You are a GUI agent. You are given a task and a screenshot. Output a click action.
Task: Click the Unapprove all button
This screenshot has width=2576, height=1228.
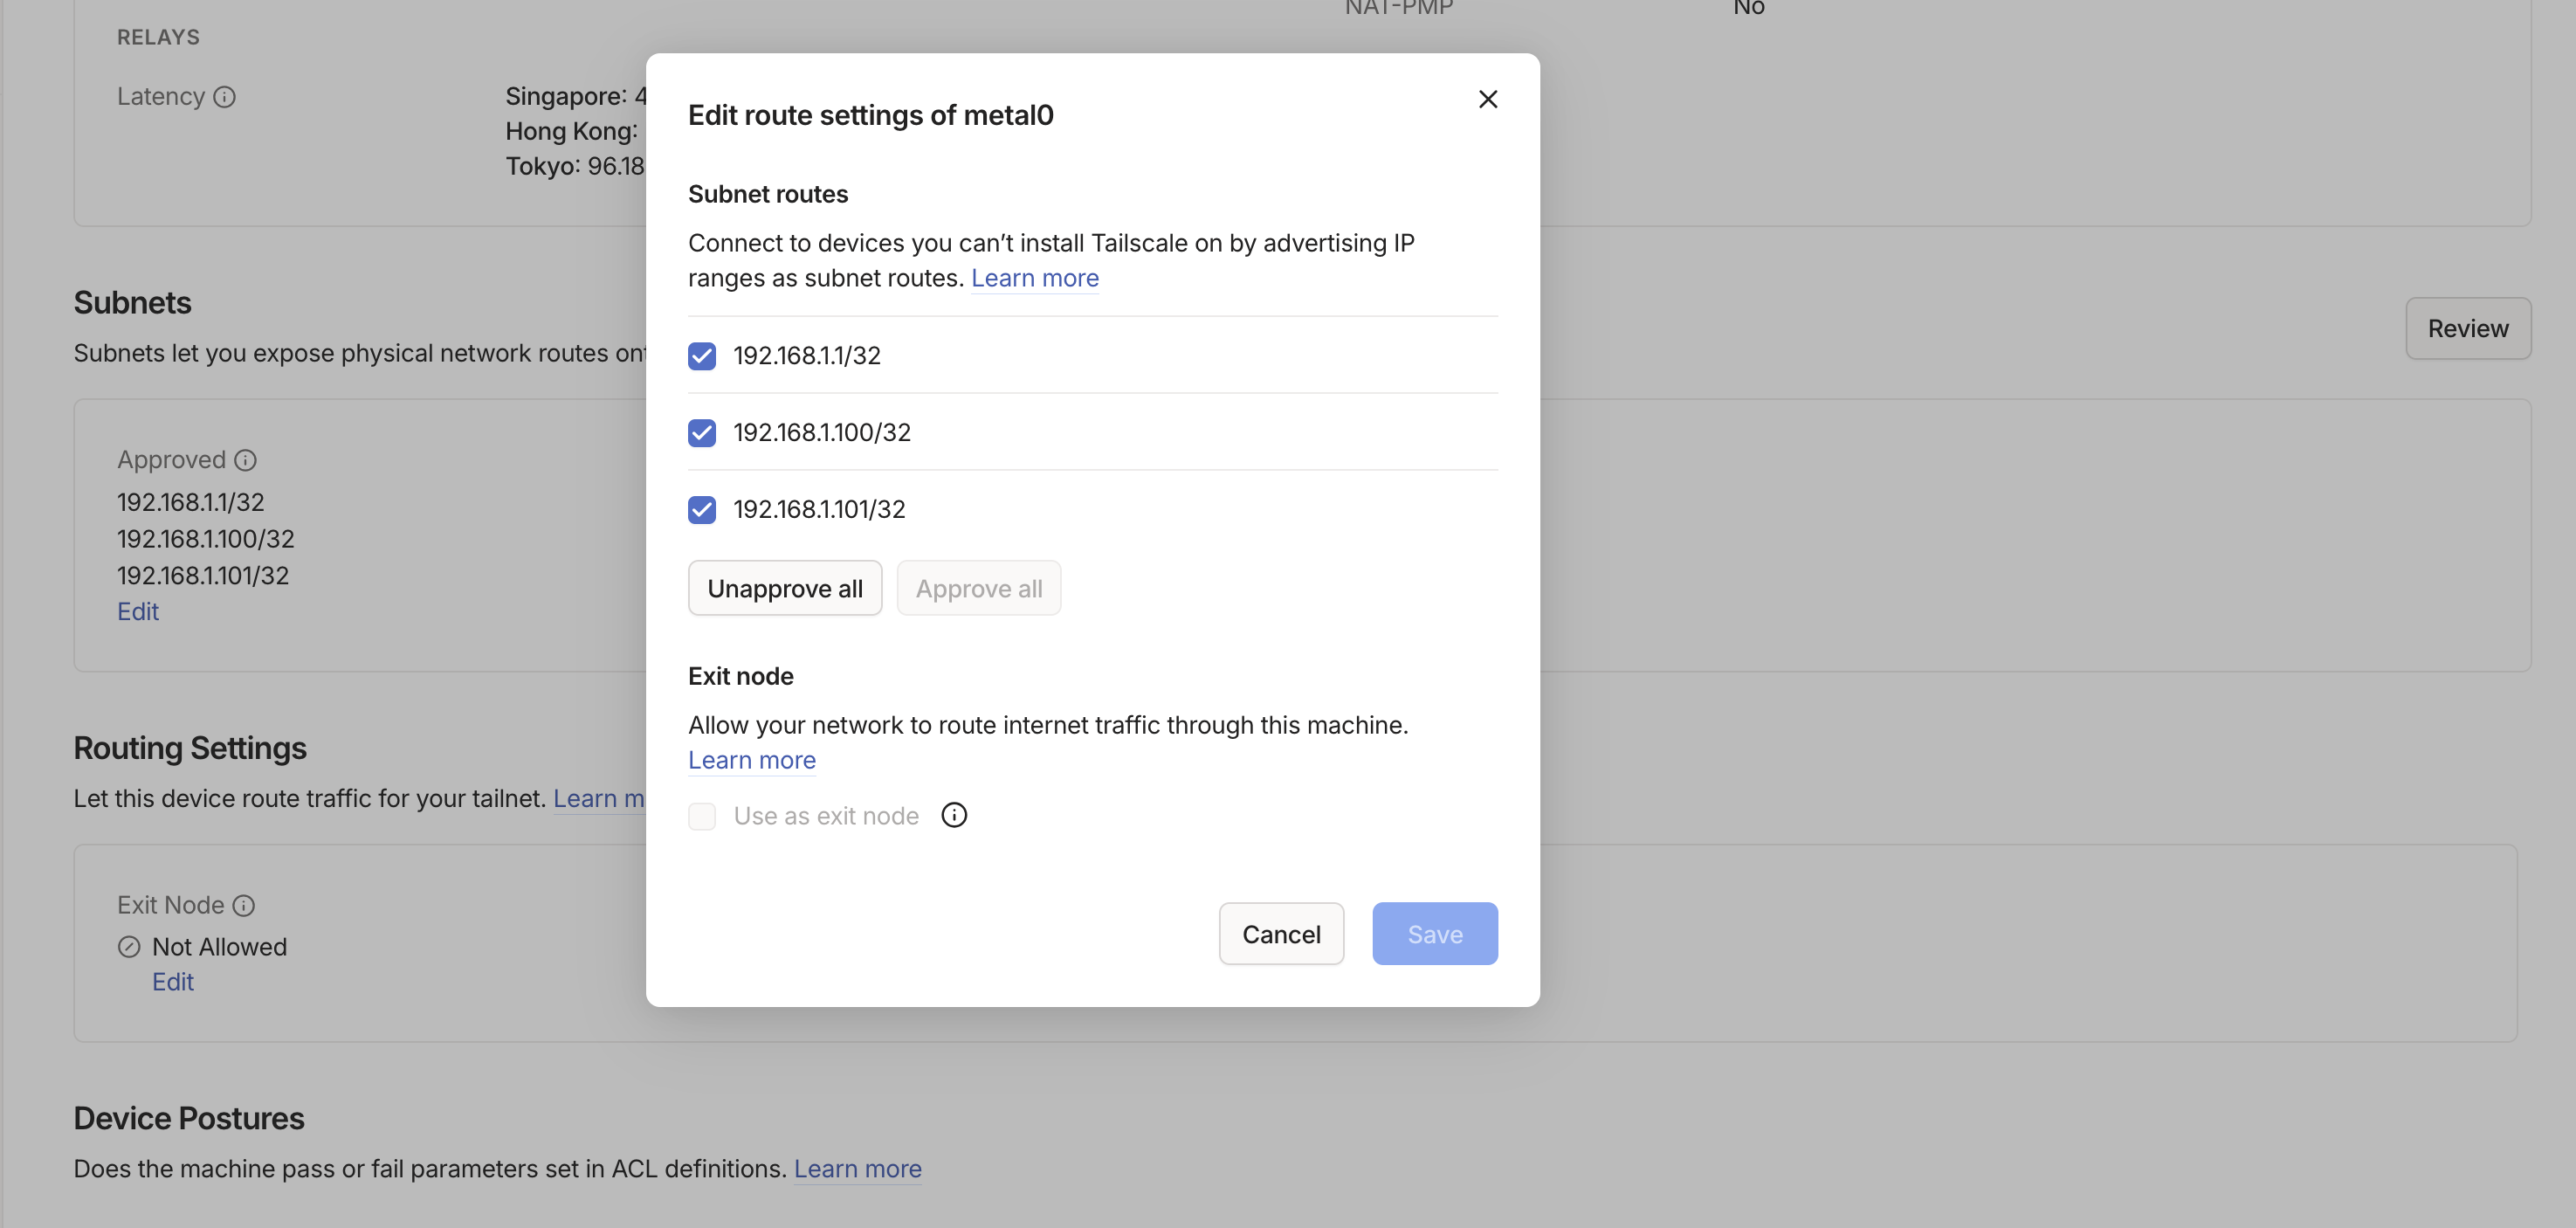pos(785,588)
